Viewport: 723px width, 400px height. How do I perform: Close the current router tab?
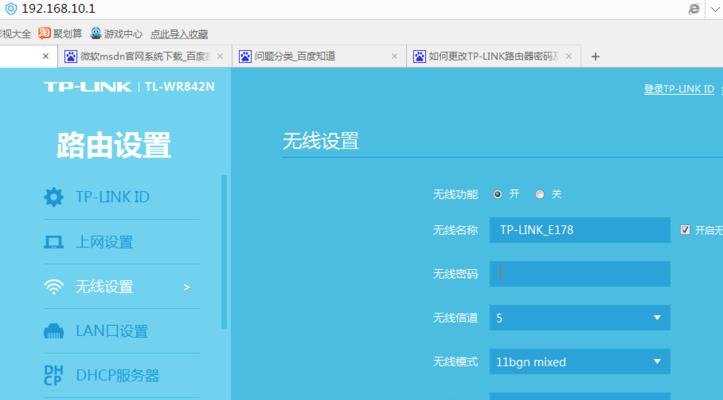tap(46, 56)
